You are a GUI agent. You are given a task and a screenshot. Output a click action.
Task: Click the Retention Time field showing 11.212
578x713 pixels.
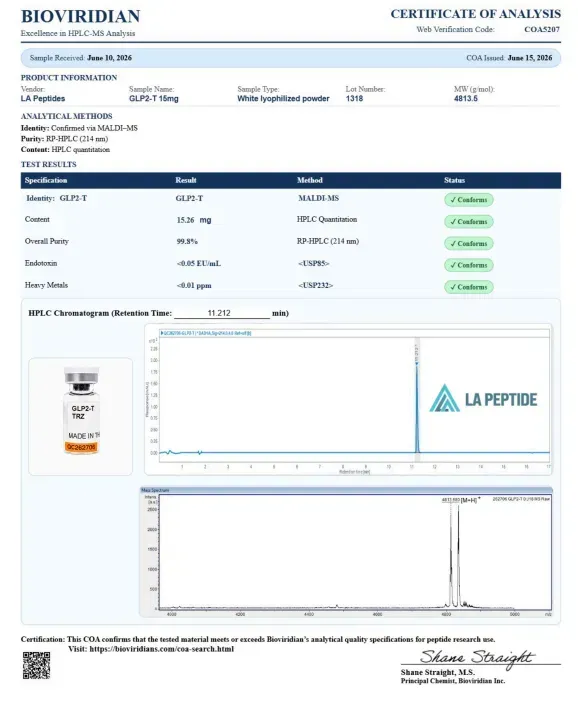222,313
